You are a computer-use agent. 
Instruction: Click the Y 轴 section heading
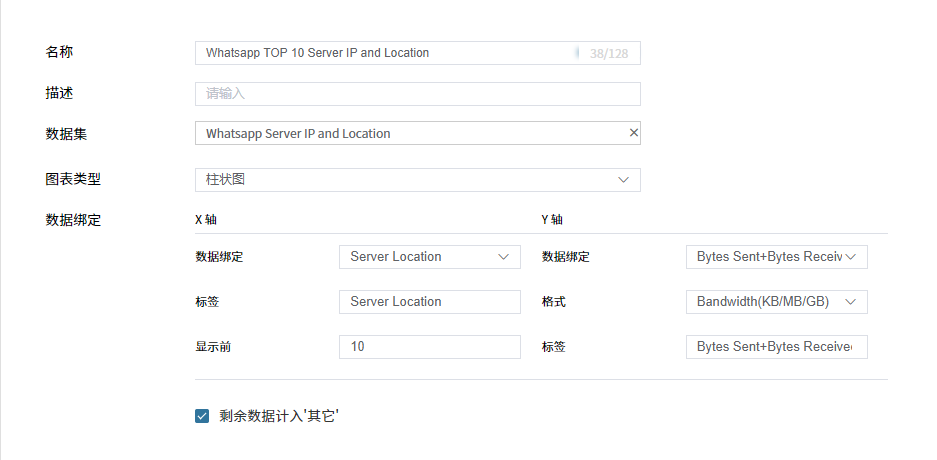pos(552,220)
